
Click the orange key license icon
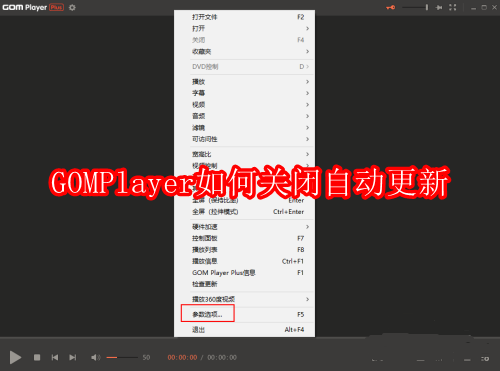click(391, 7)
